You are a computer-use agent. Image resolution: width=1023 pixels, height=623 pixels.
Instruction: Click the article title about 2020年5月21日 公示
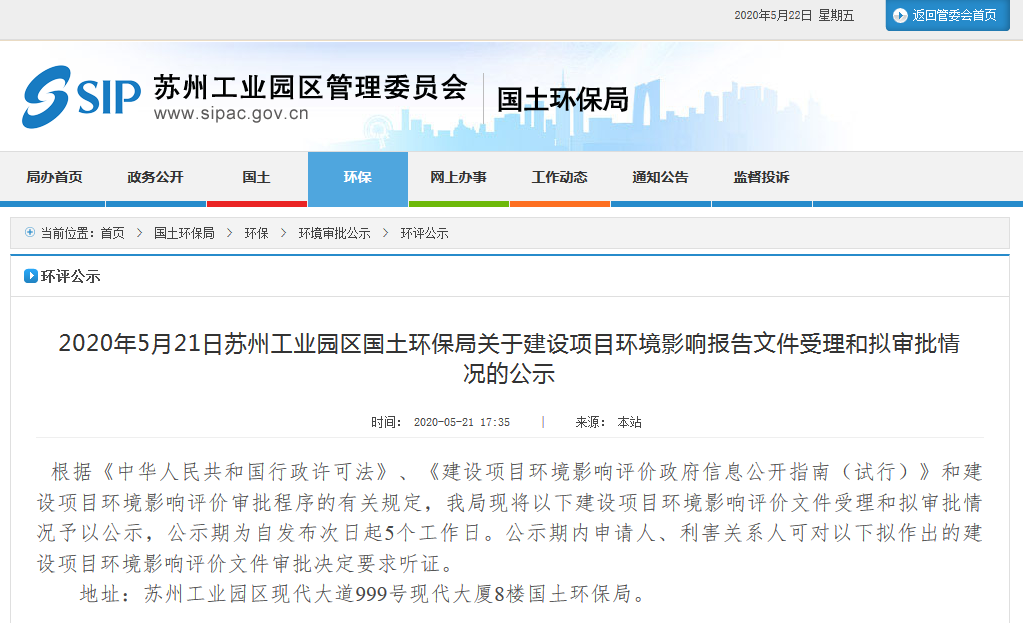pos(509,359)
